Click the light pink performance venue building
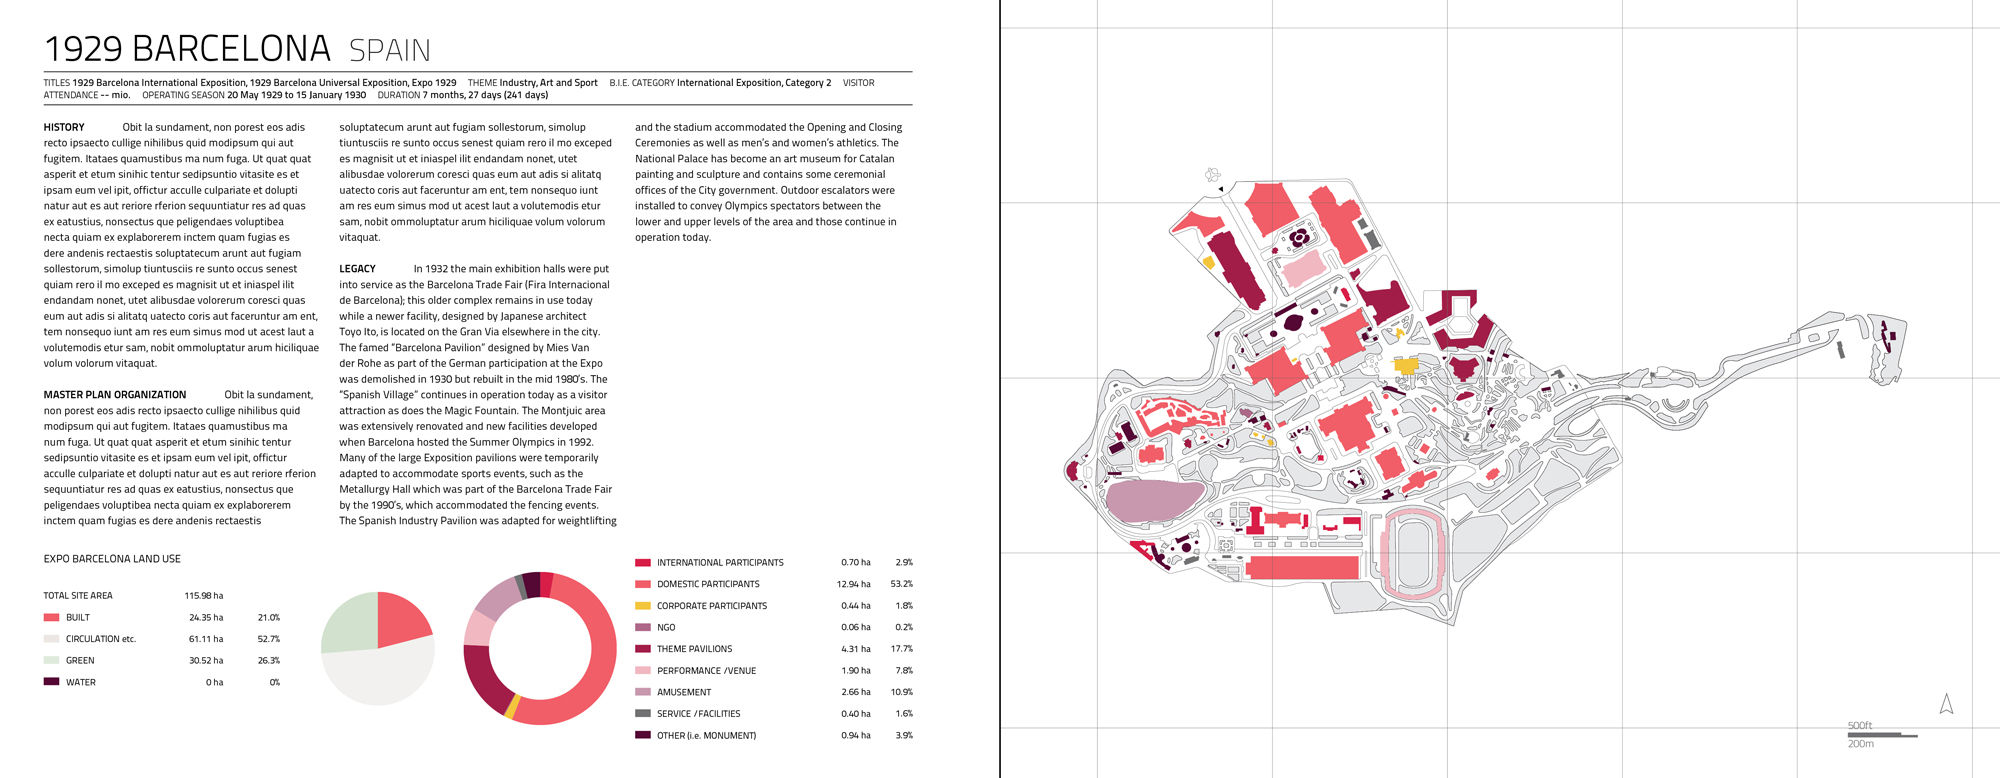 click(1304, 269)
